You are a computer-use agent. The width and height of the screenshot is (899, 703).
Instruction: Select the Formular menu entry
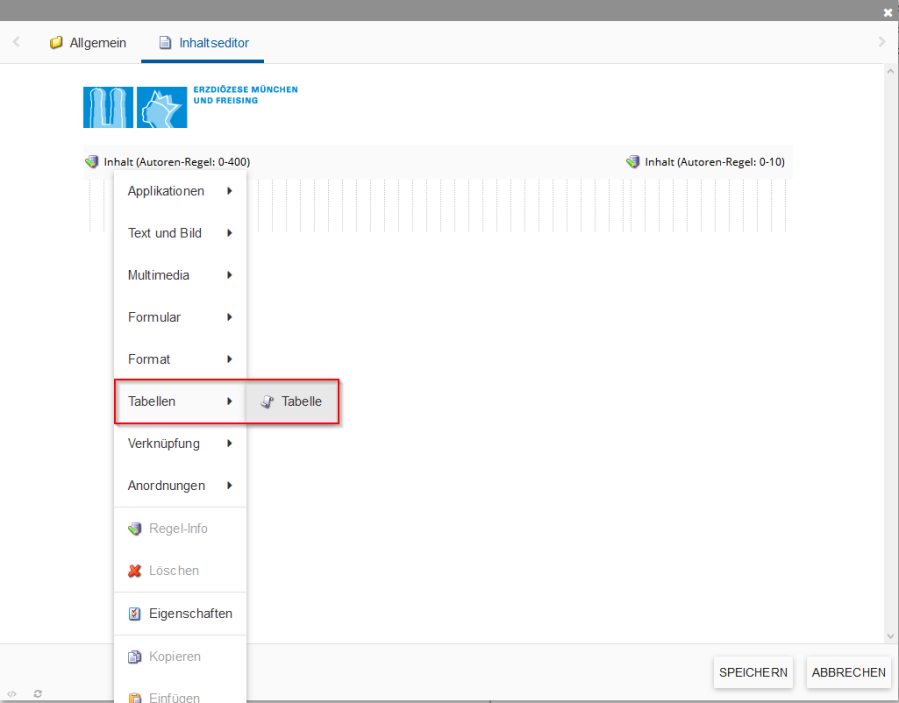coord(154,317)
